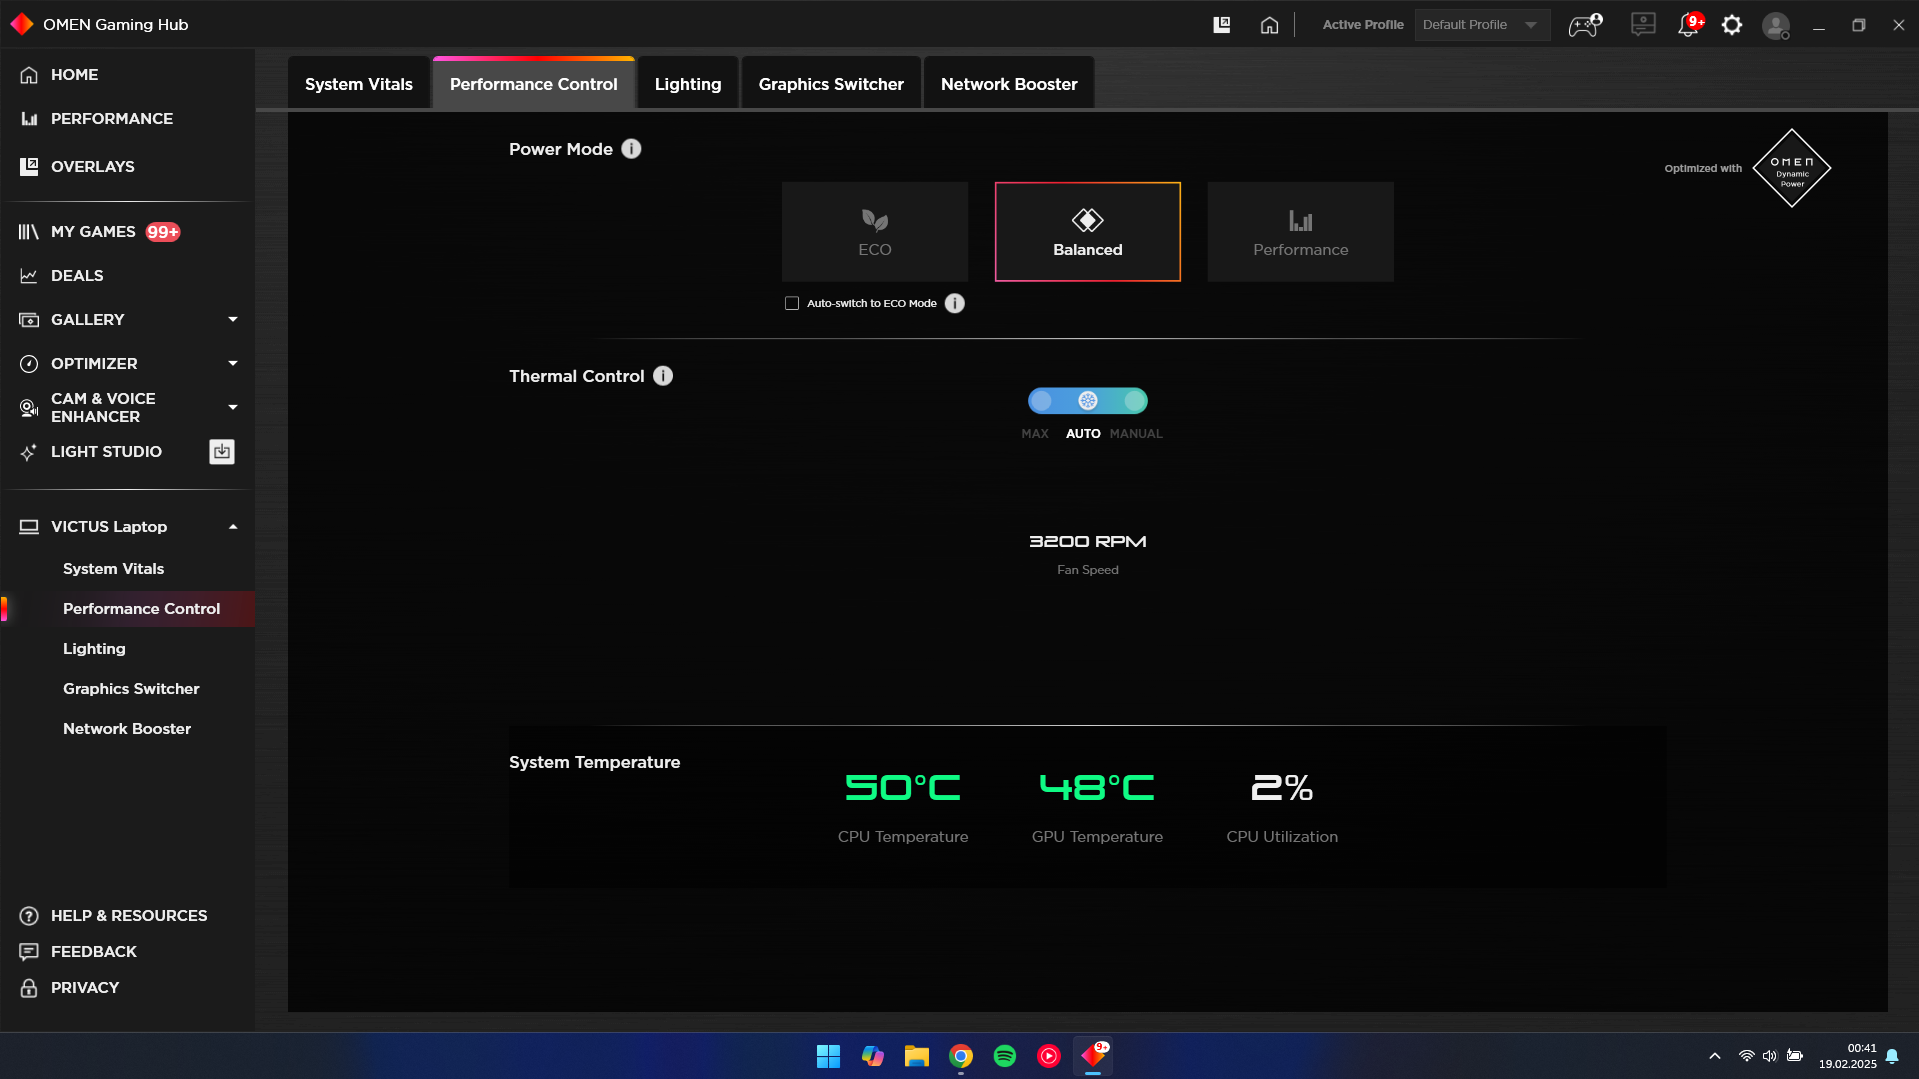Viewport: 1919px width, 1079px height.
Task: Click the 3200 RPM fan speed value
Action: [1088, 541]
